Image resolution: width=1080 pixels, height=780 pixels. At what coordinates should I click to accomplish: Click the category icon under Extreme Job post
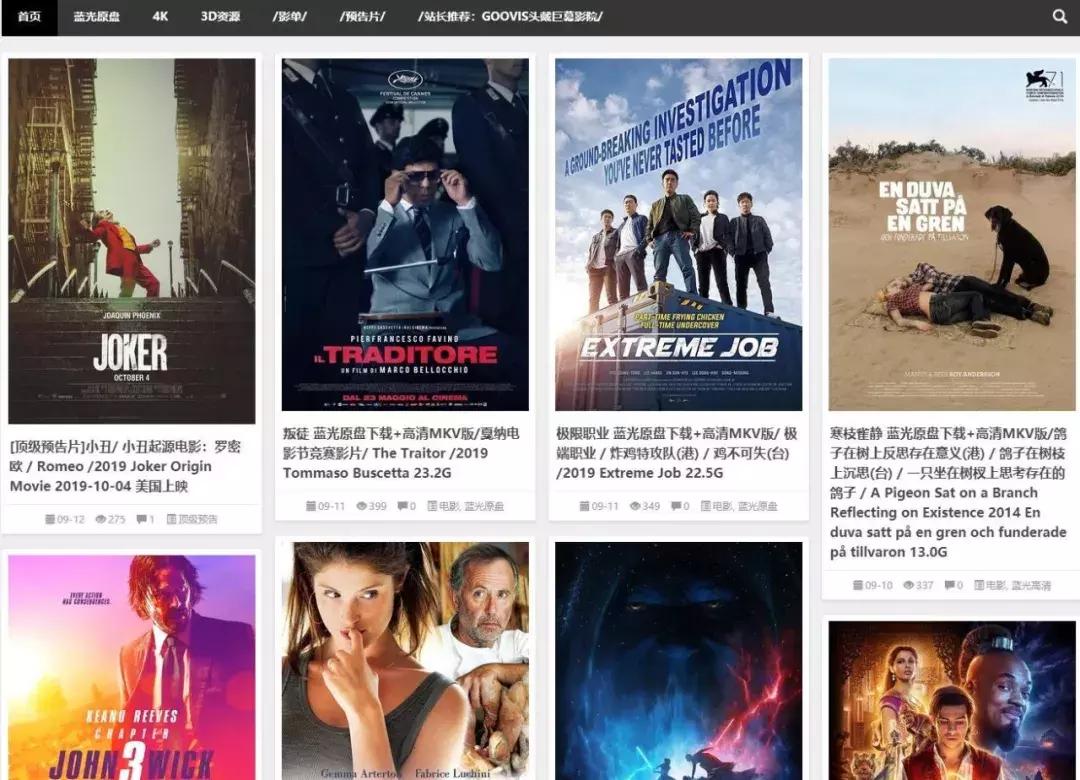[705, 506]
